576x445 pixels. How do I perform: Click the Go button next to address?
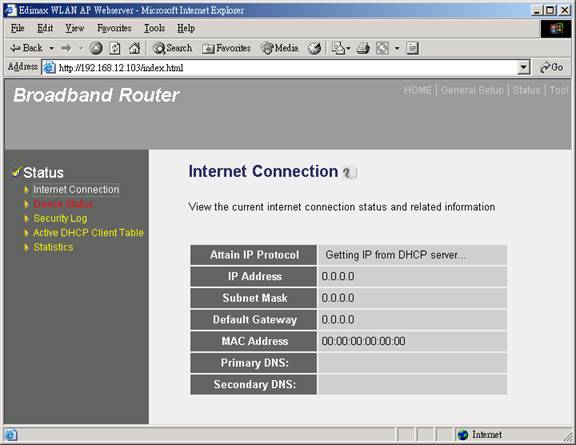click(x=551, y=67)
